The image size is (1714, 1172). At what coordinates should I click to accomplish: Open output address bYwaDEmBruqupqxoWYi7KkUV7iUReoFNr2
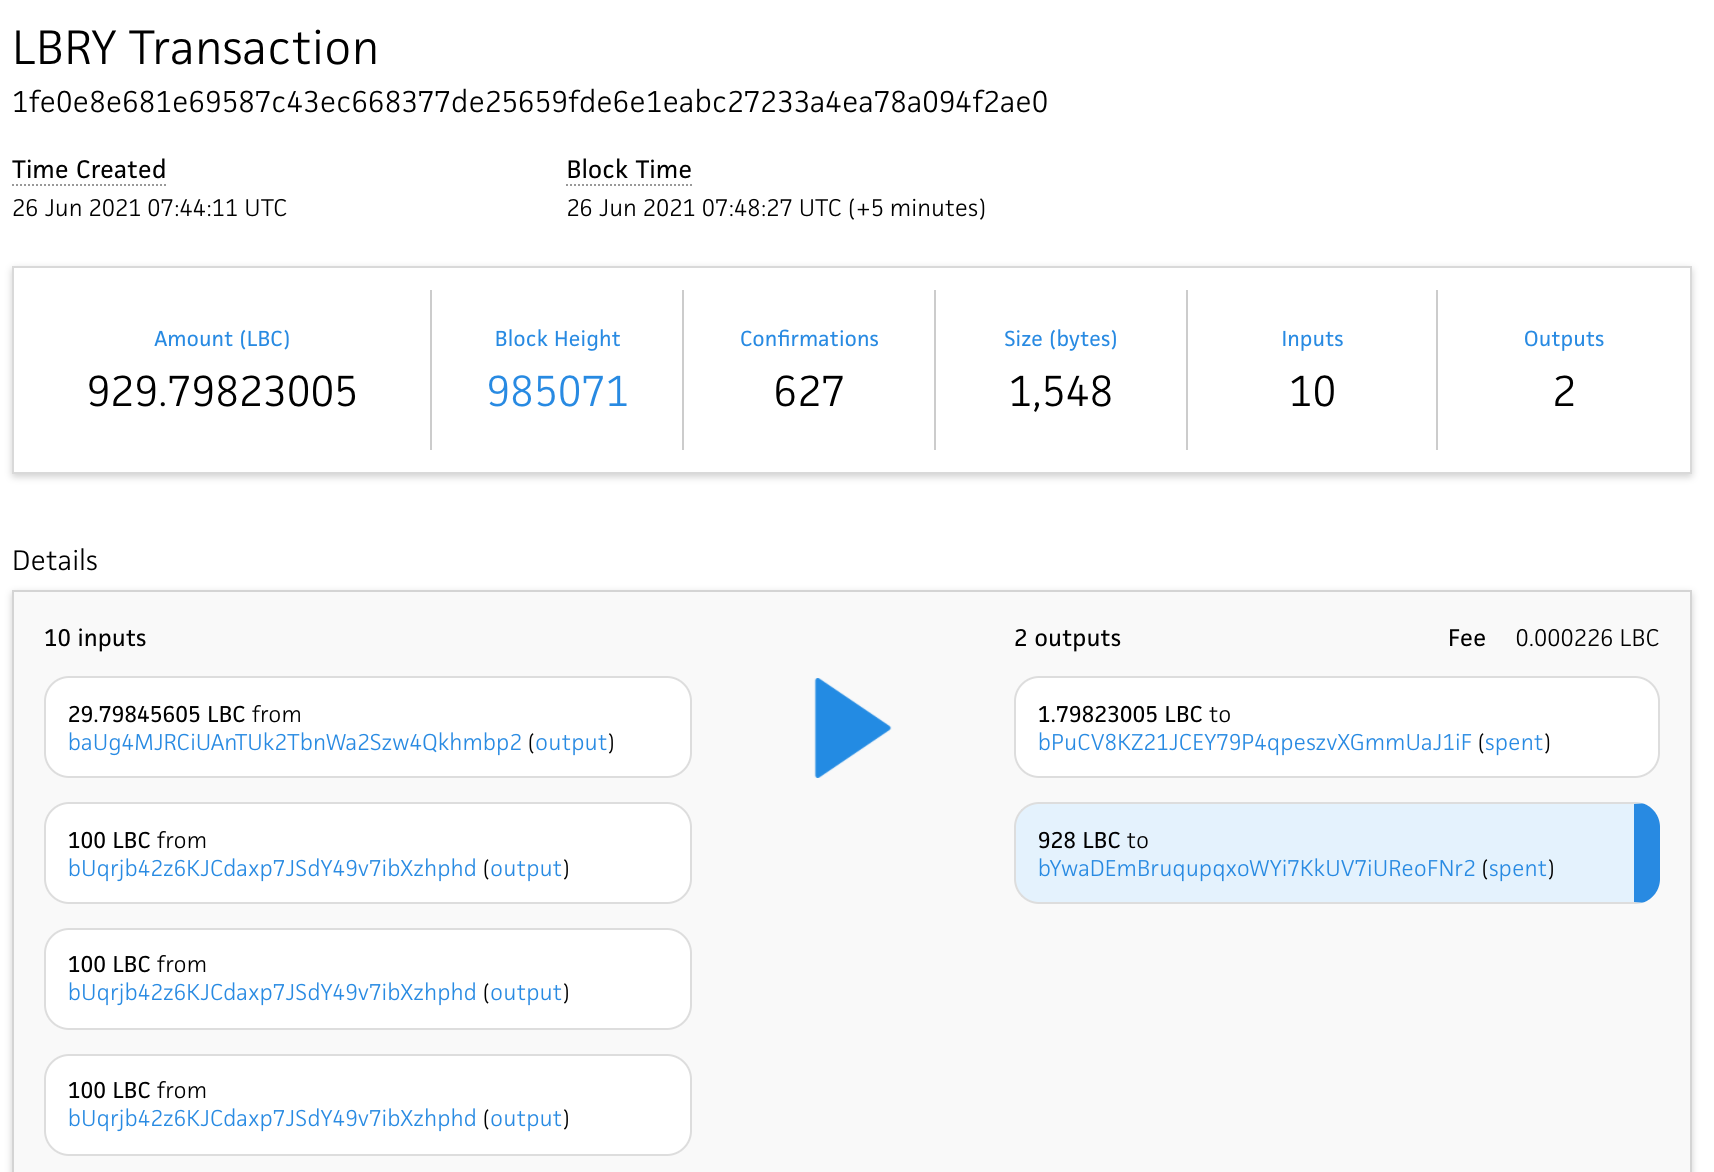pos(1257,868)
